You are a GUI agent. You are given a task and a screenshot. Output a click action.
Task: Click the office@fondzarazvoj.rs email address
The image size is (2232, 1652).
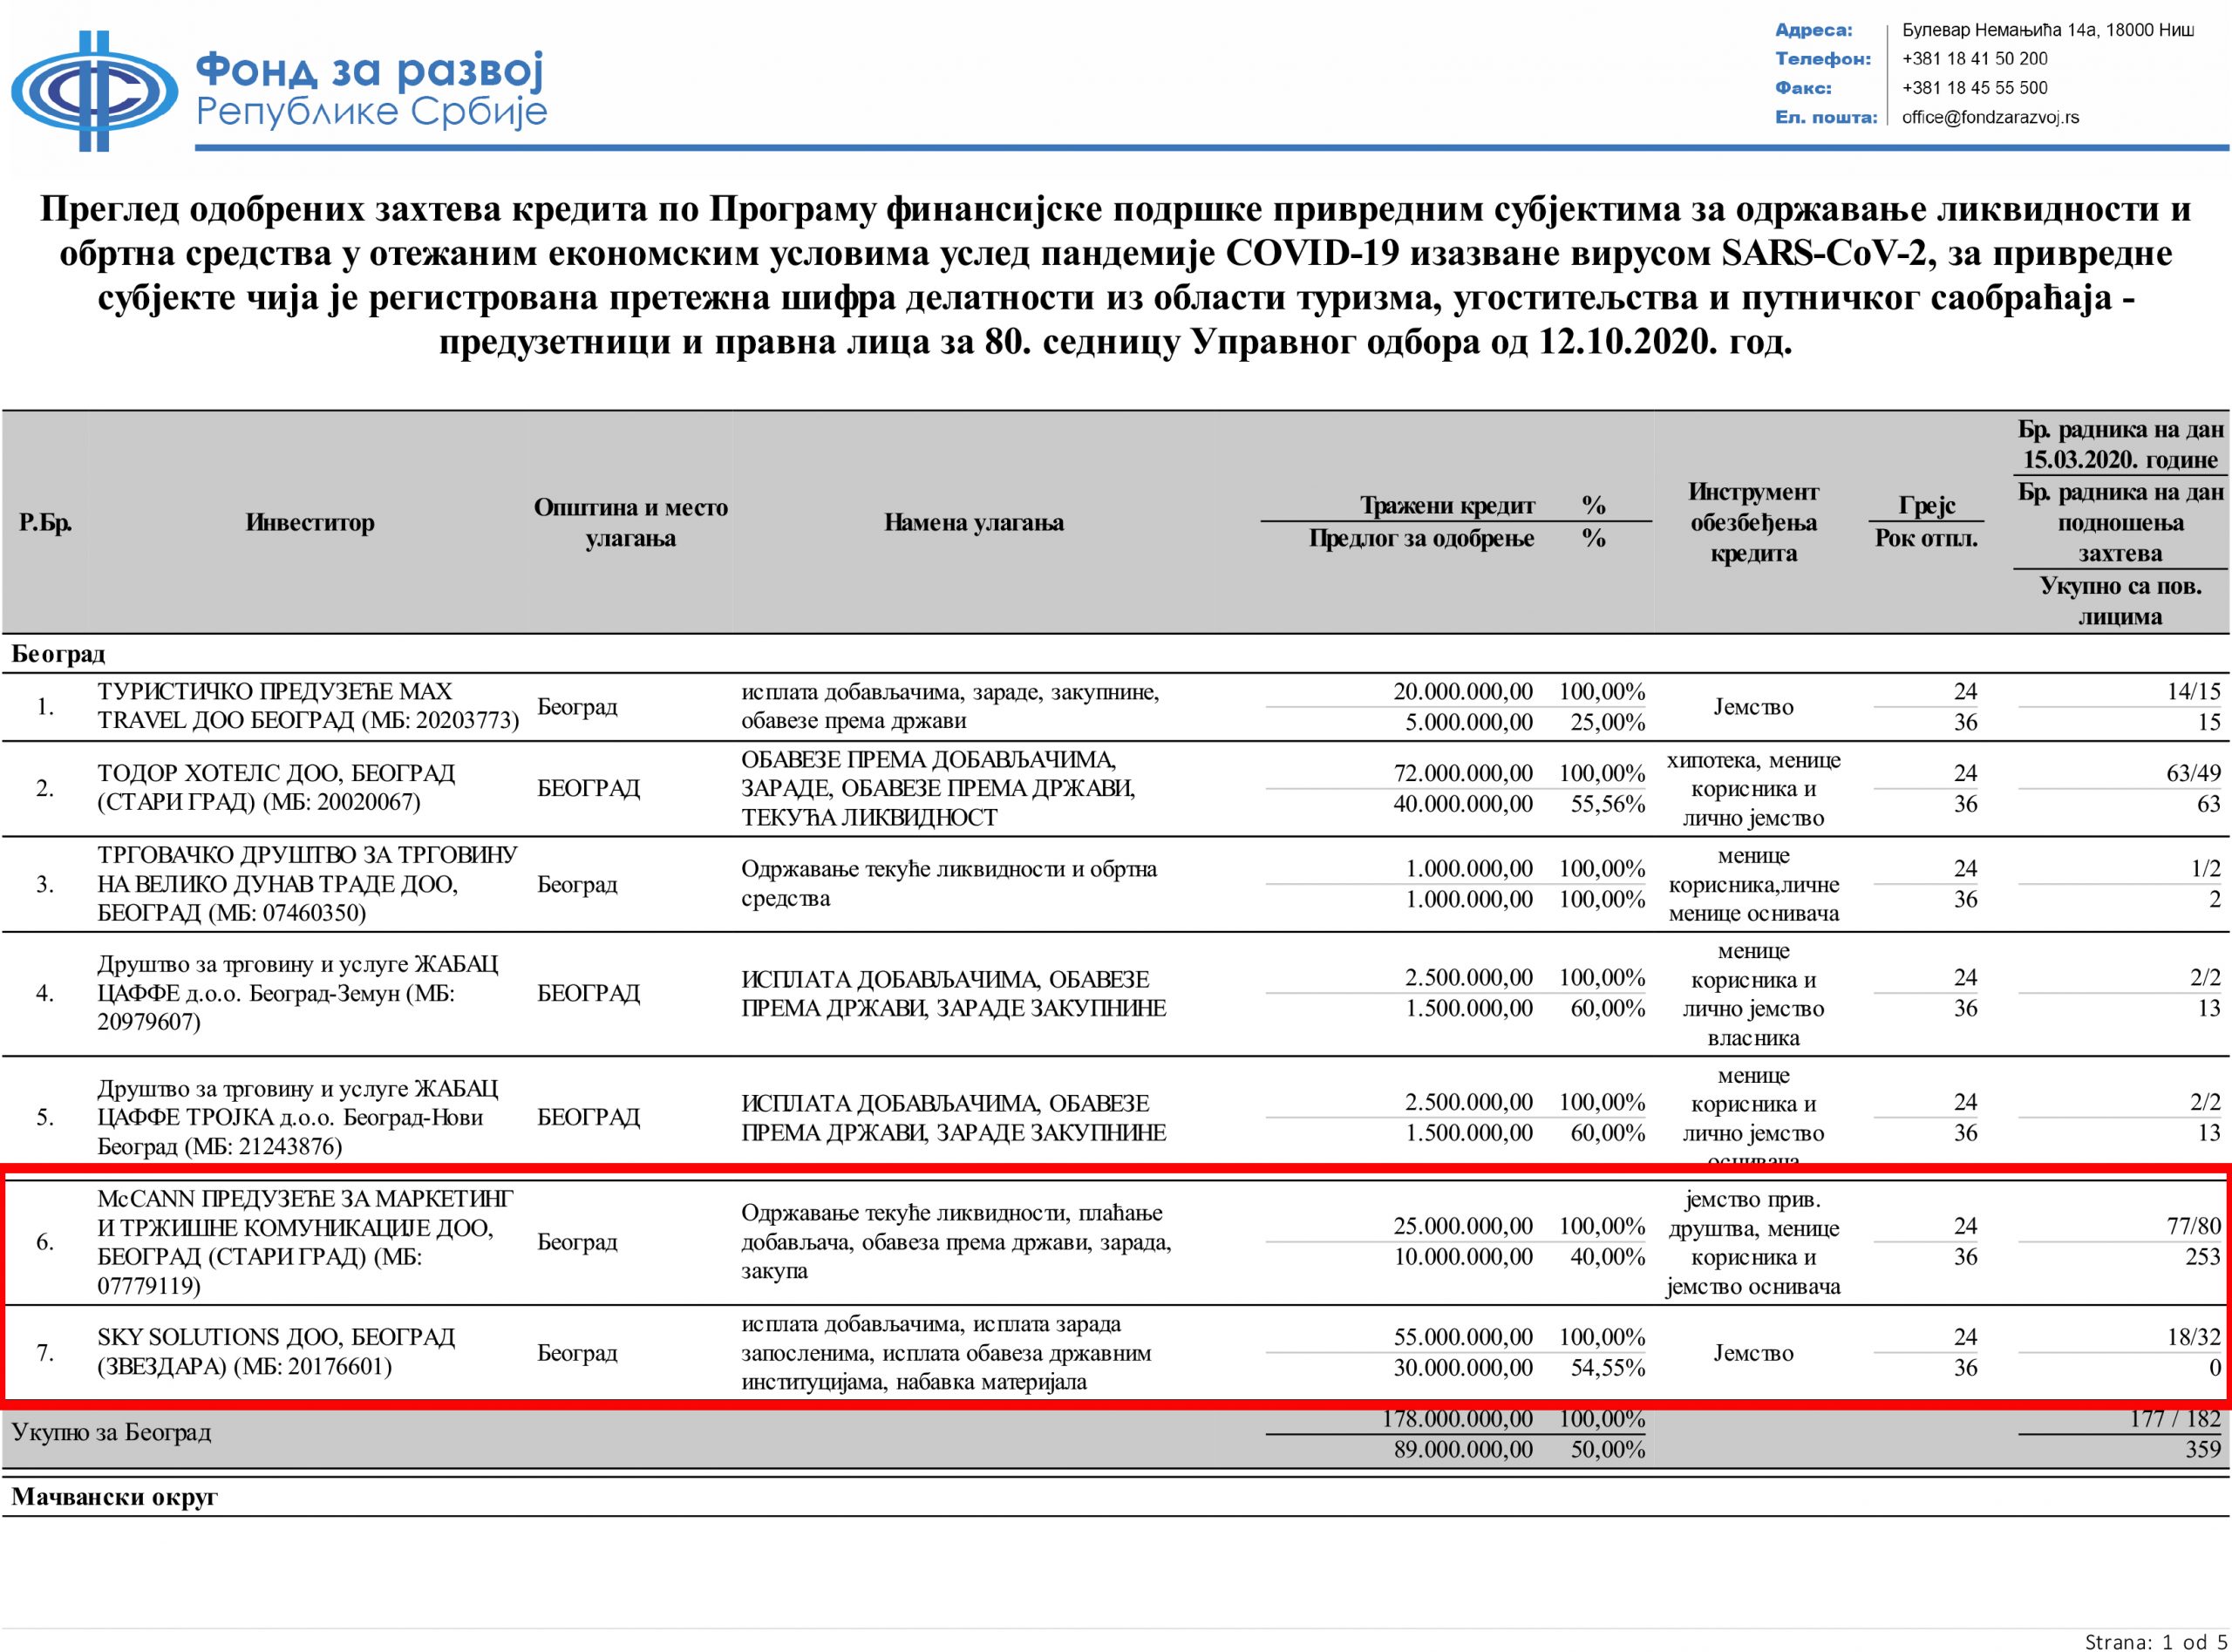[1990, 117]
